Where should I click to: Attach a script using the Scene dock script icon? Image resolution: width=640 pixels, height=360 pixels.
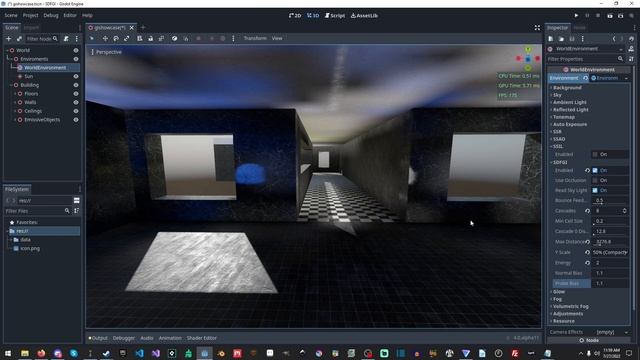point(66,39)
